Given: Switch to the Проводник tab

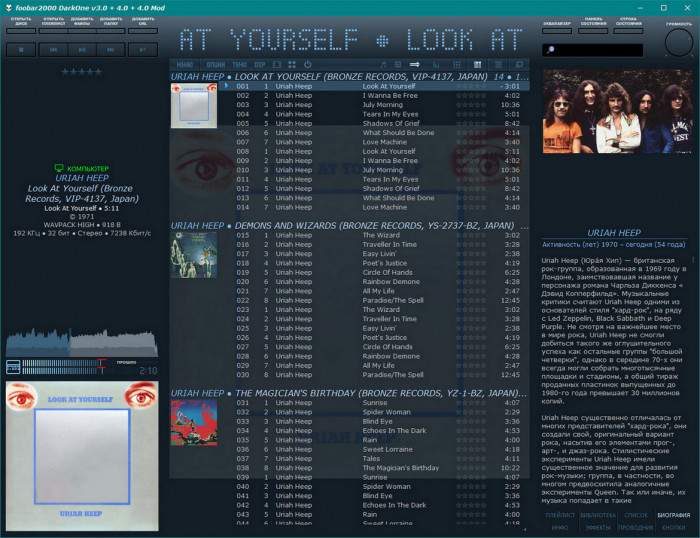Looking at the screenshot, I should (636, 527).
